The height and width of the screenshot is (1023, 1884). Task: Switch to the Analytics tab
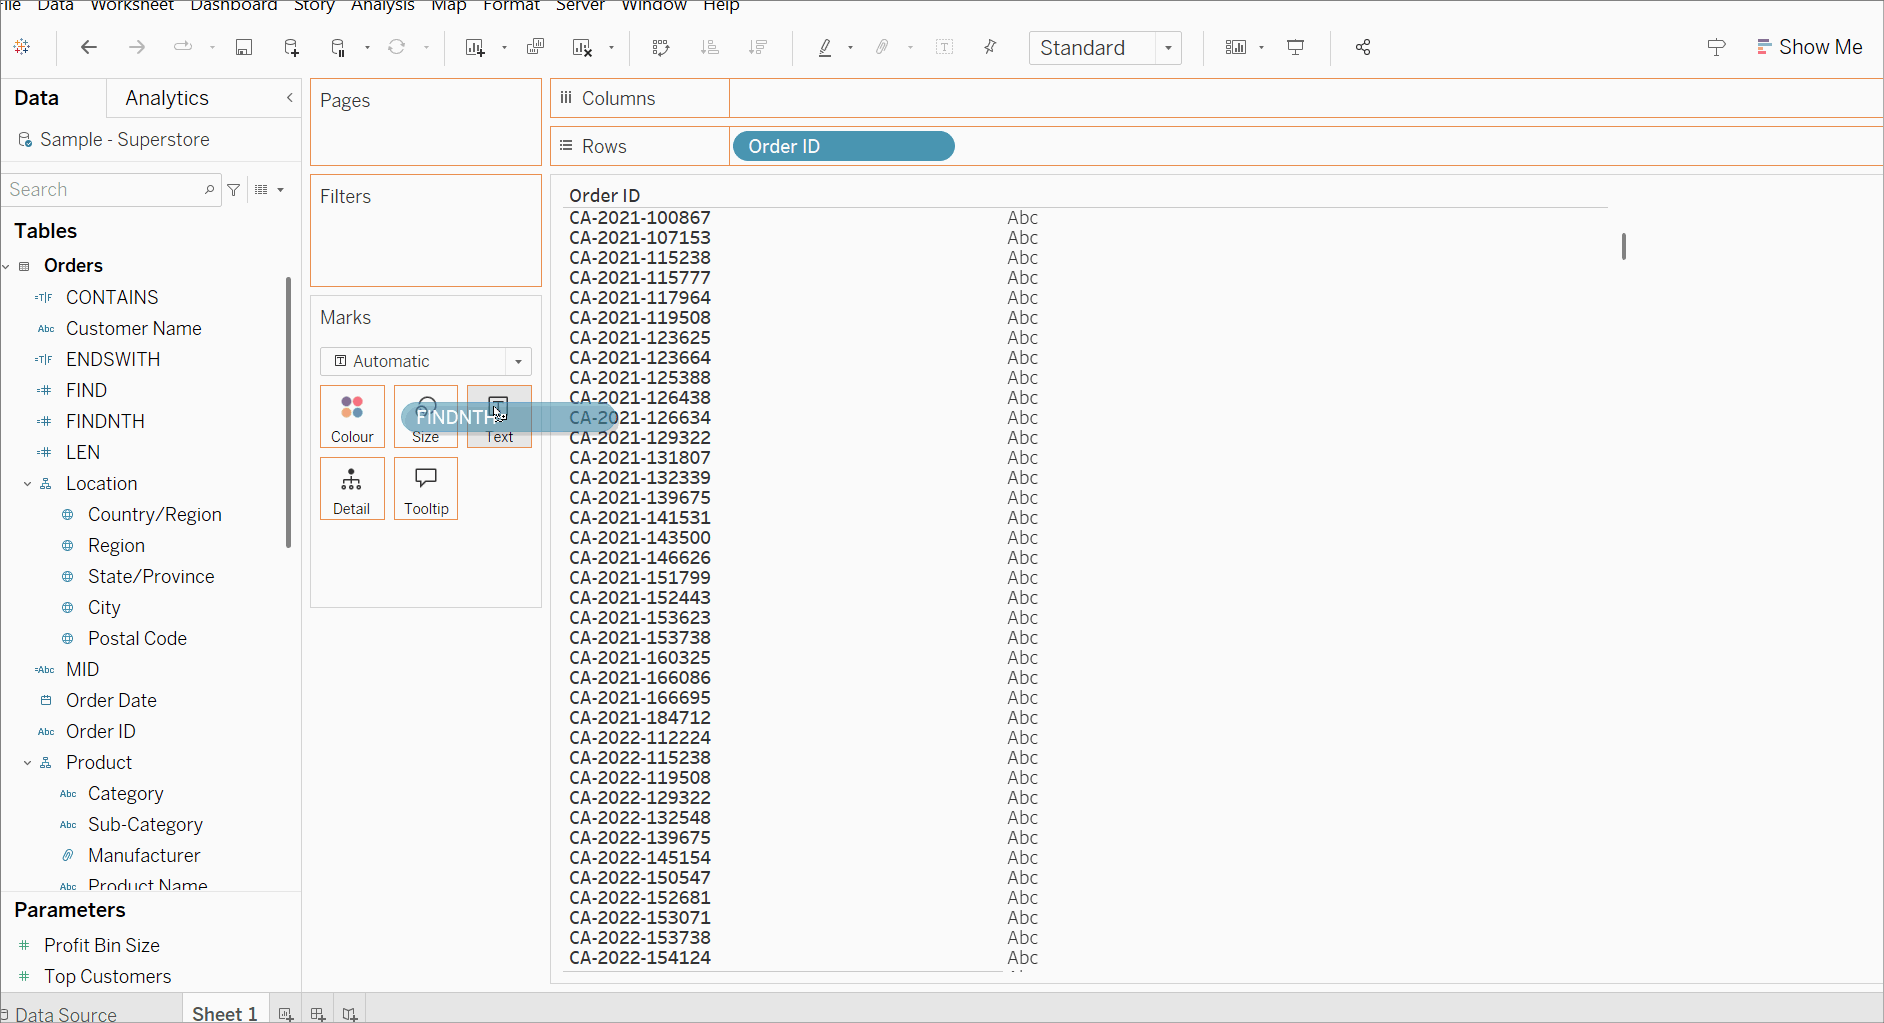[x=167, y=98]
